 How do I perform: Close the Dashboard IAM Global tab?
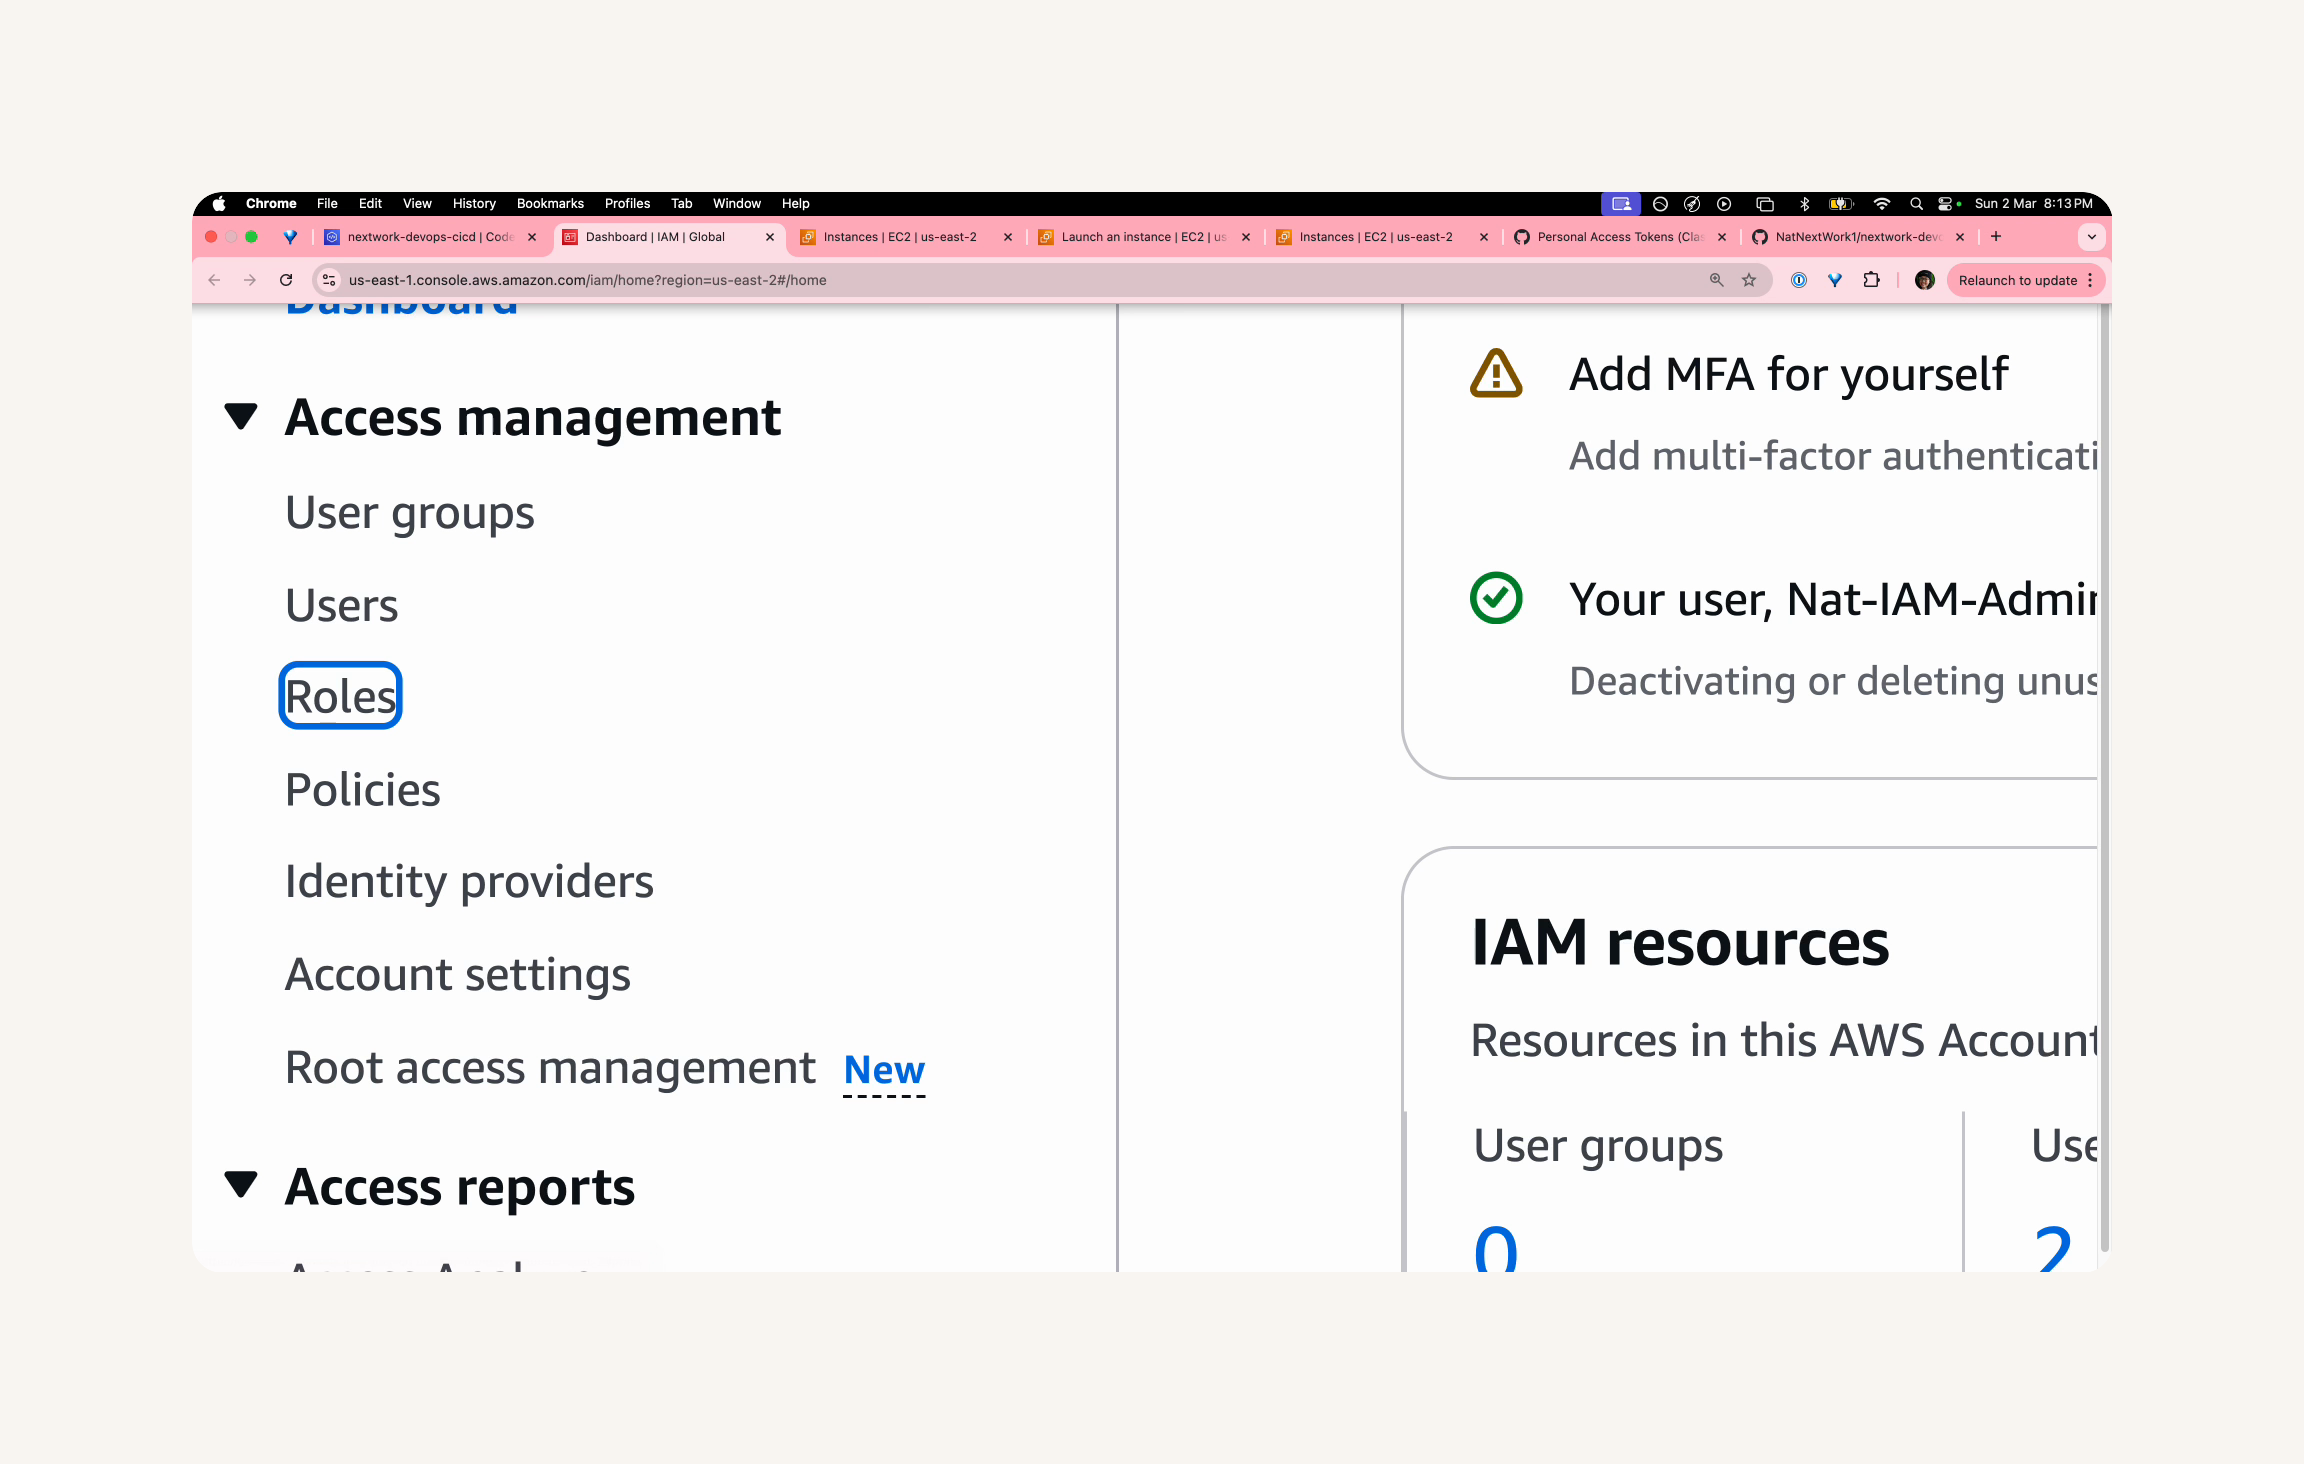pyautogui.click(x=770, y=237)
